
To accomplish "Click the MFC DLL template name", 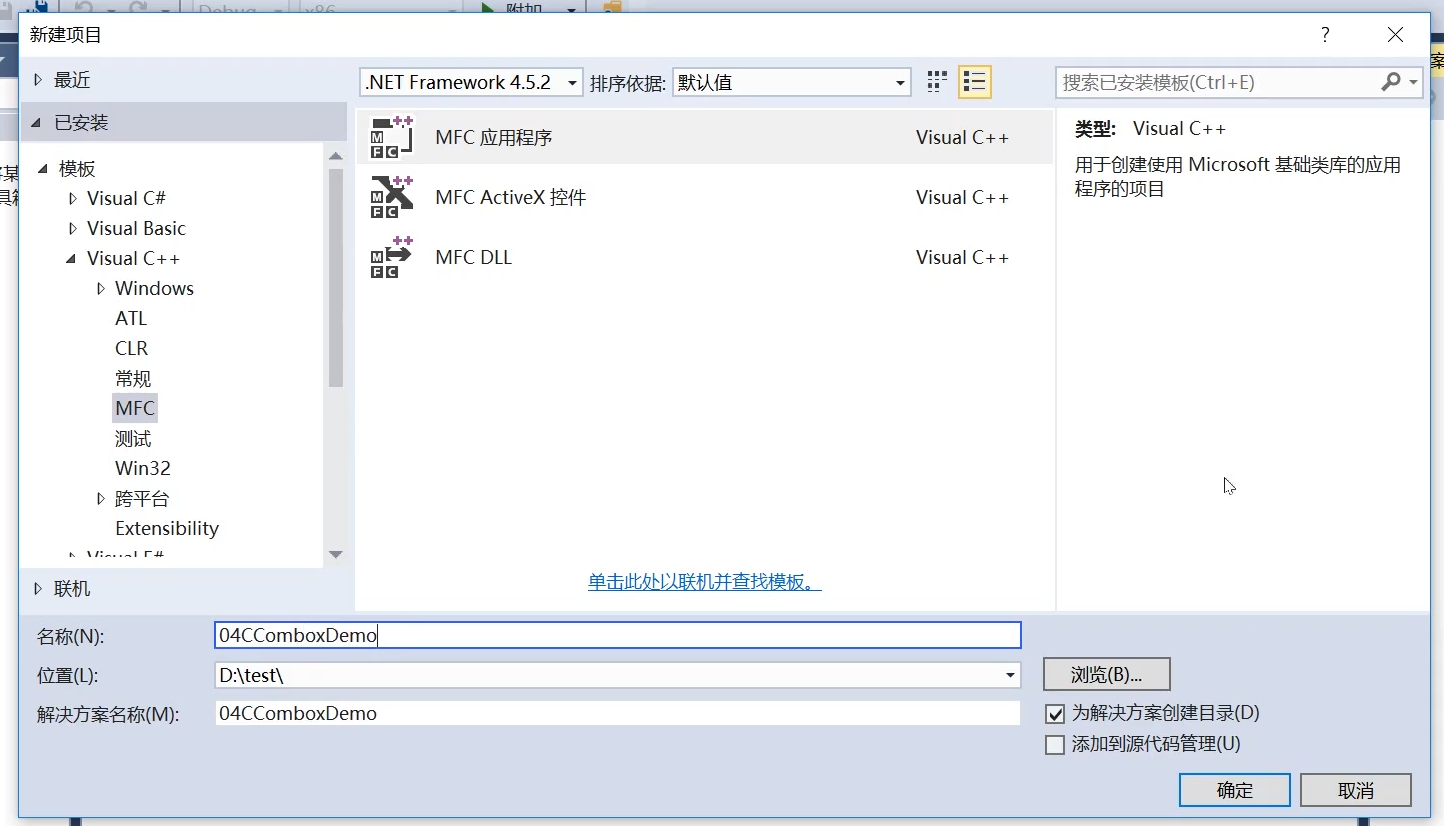I will 474,258.
